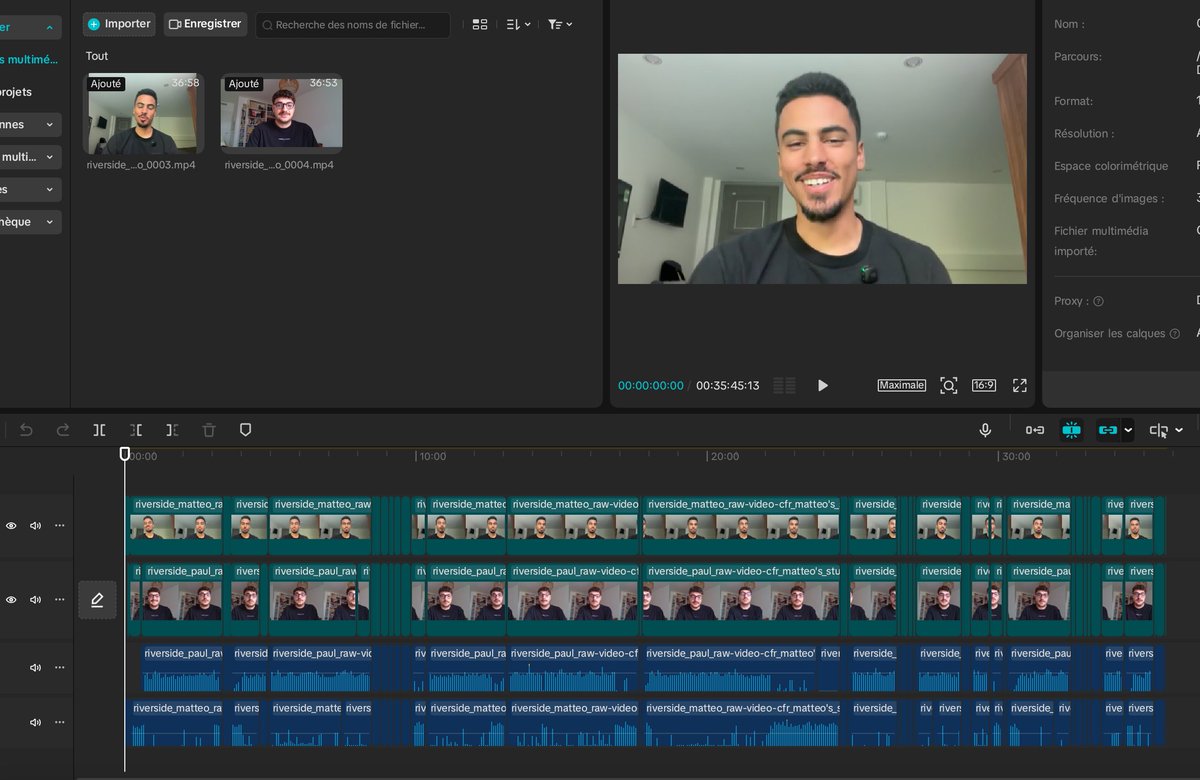
Task: Click the Résolution label in details
Action: coord(1084,134)
